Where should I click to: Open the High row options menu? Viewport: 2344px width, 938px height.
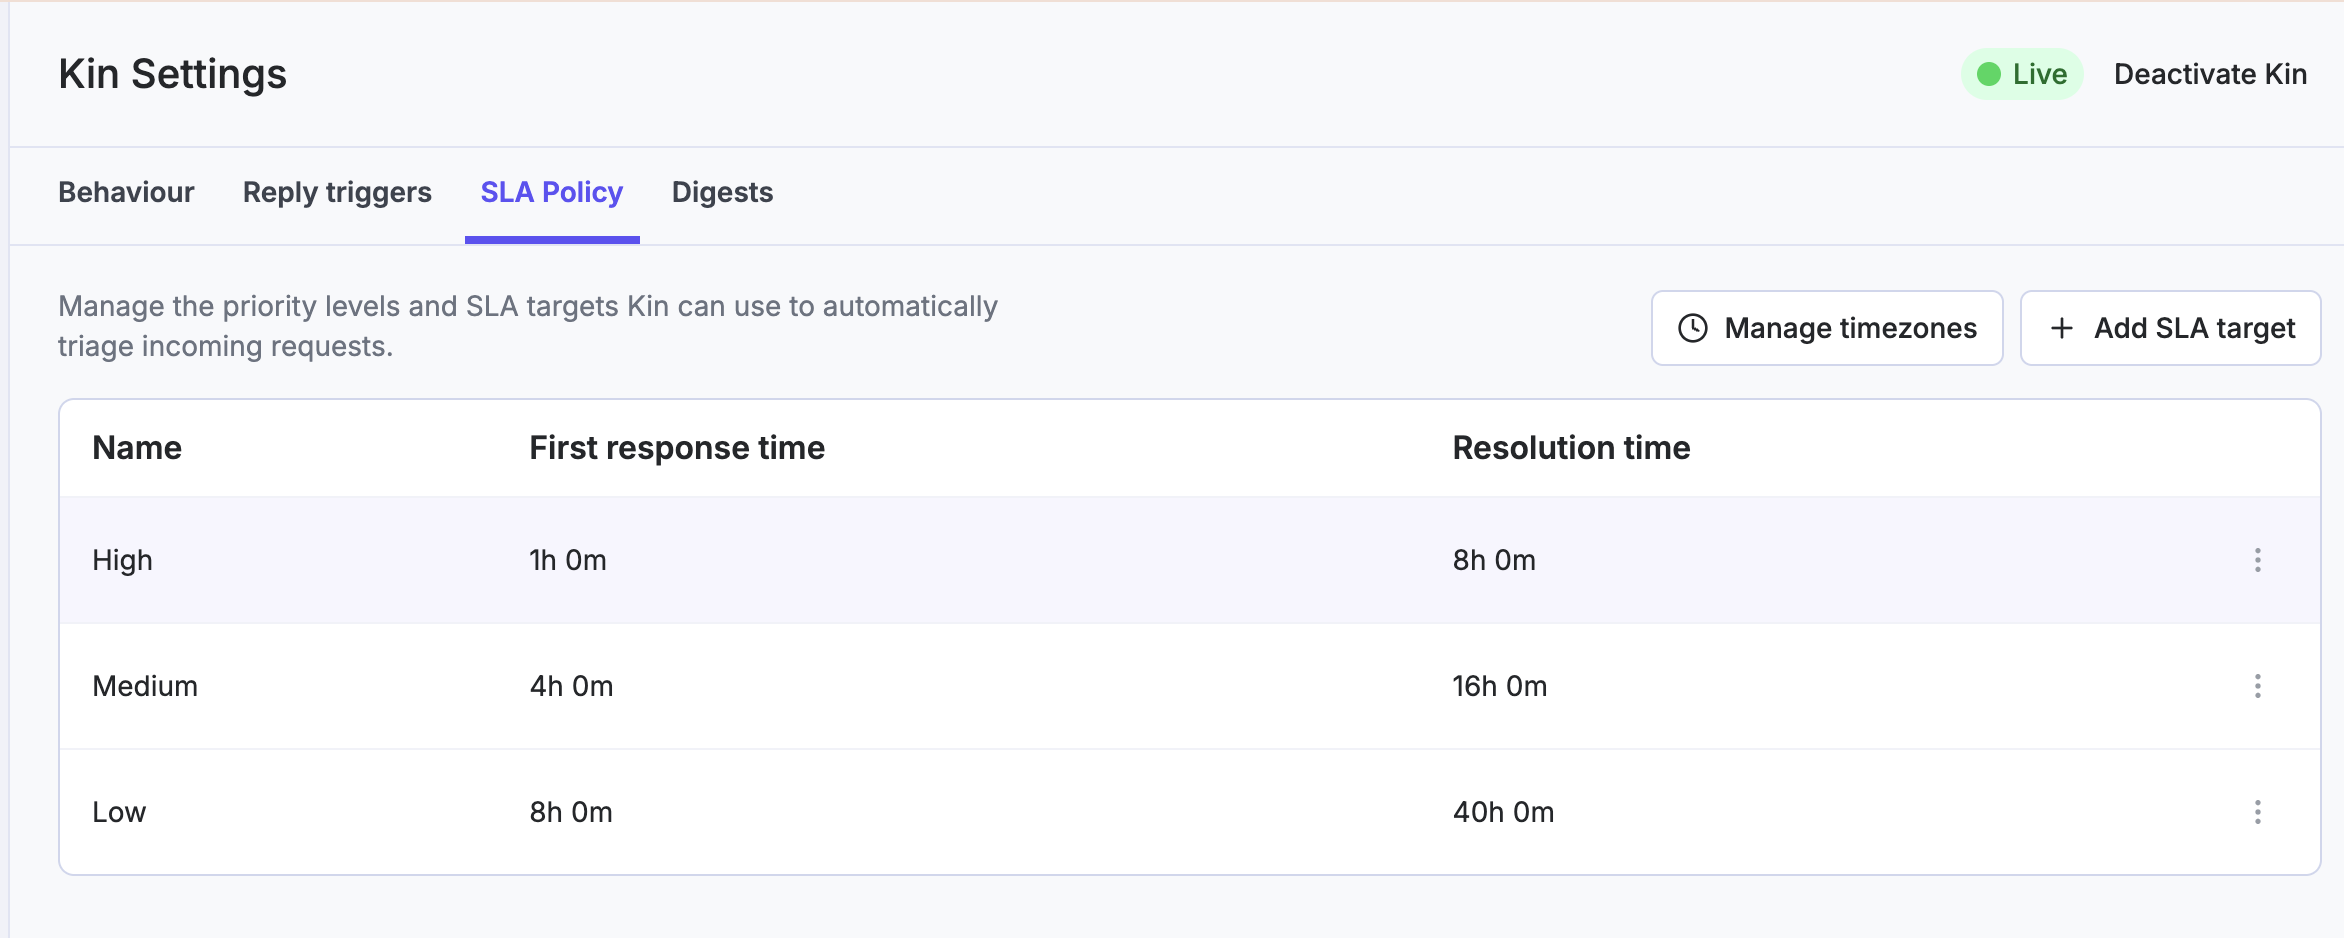tap(2257, 560)
